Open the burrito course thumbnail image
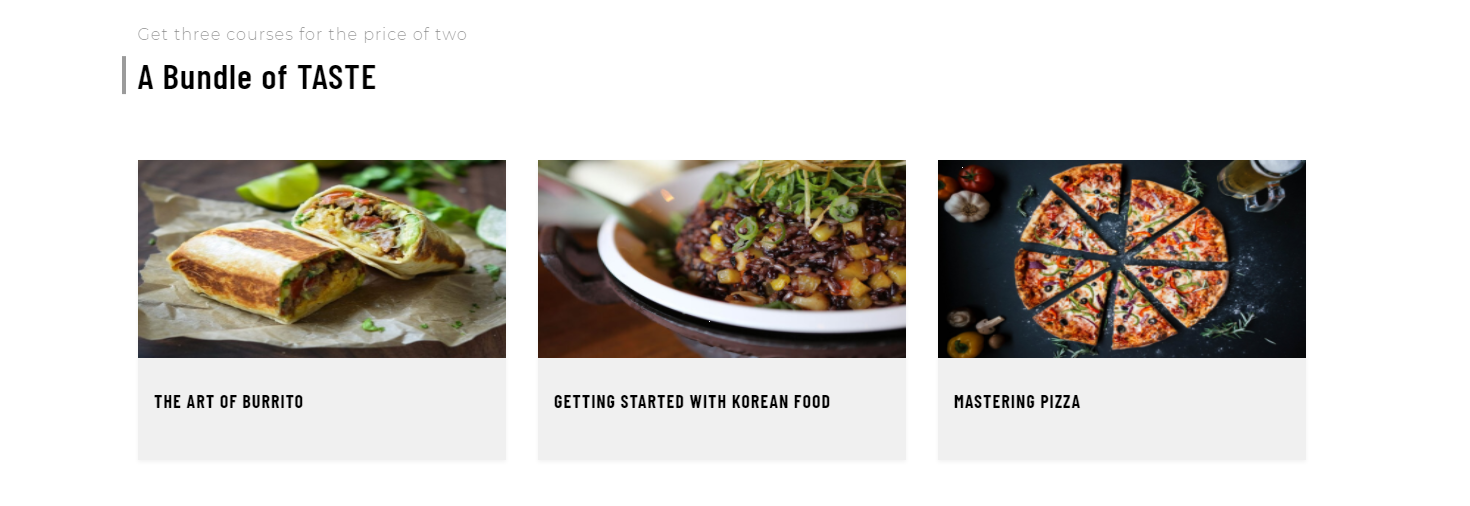The image size is (1470, 506). pos(322,259)
